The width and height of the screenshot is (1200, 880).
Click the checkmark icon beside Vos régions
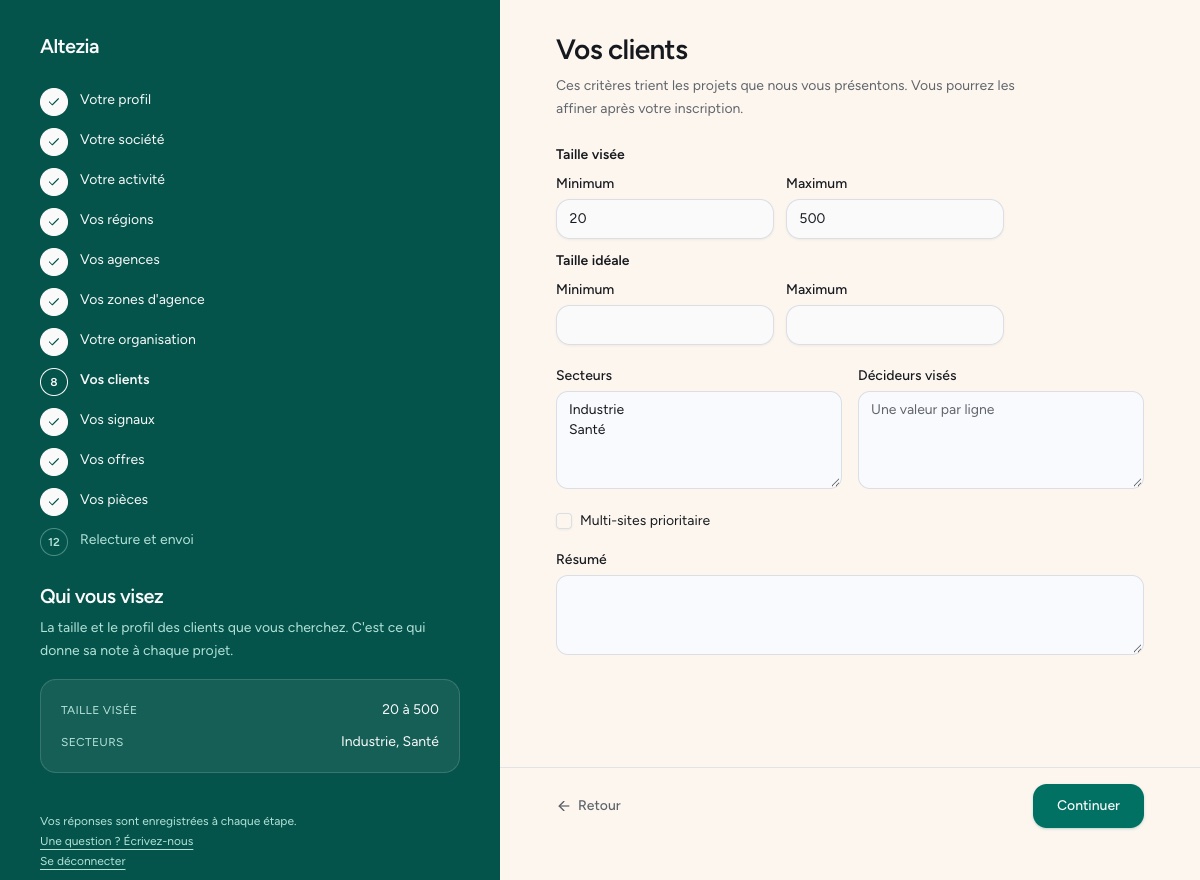54,222
